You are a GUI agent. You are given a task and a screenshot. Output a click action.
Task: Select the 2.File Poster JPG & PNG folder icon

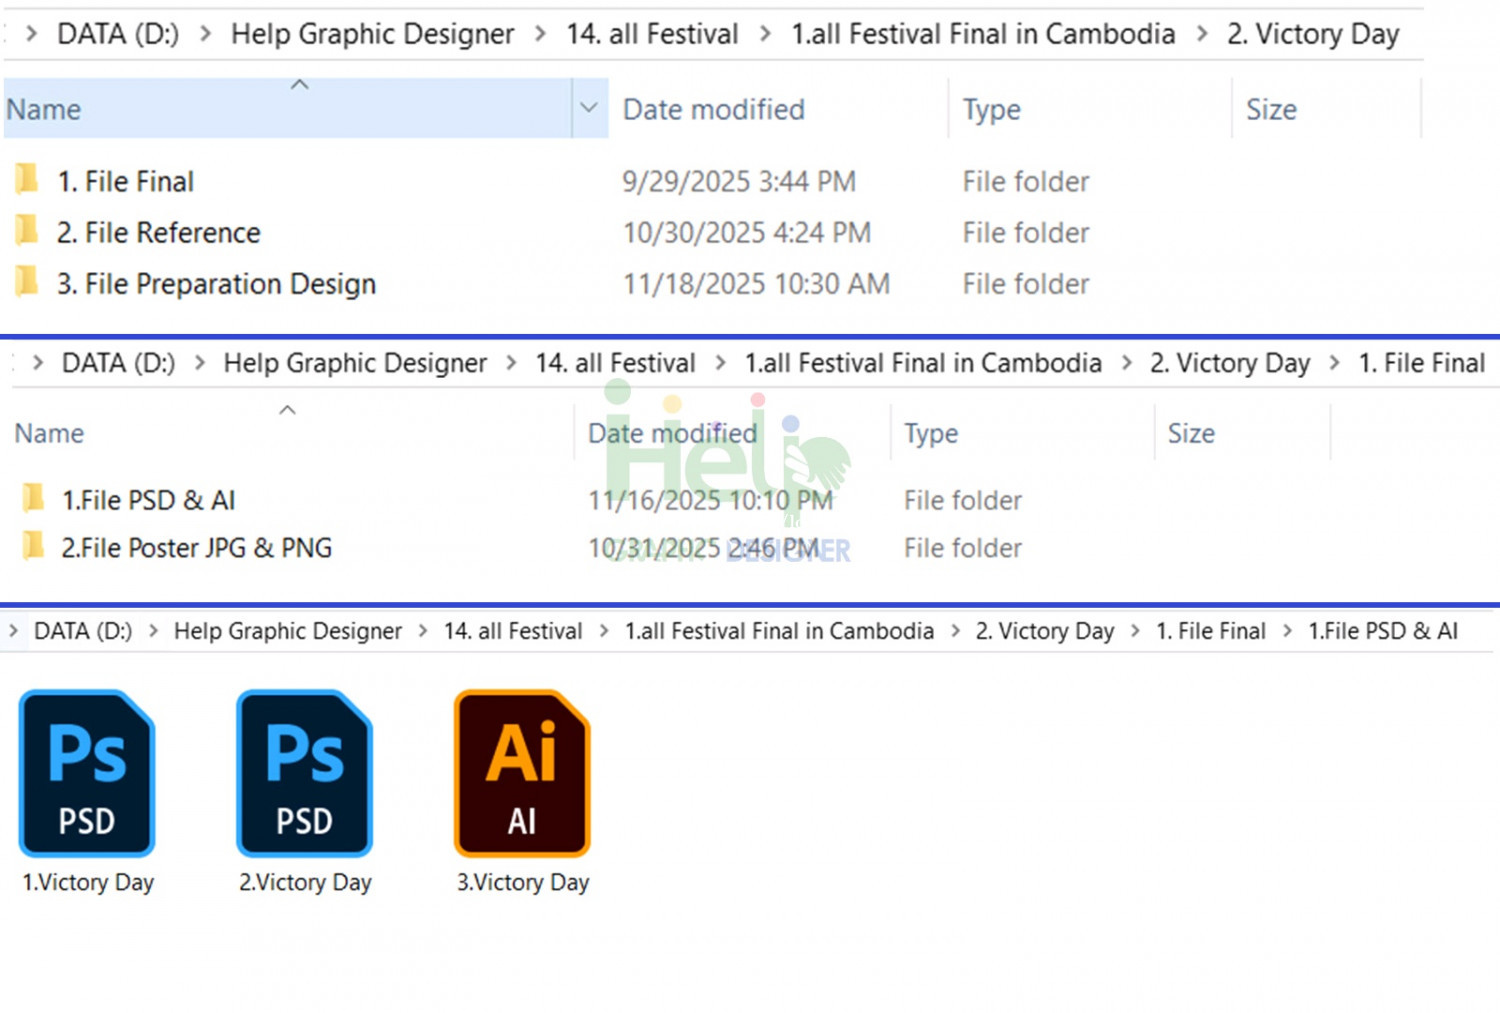[33, 546]
